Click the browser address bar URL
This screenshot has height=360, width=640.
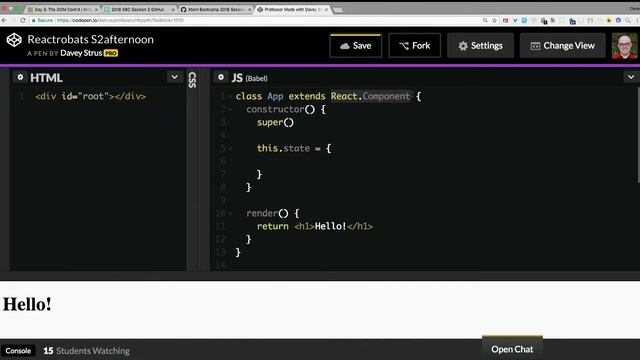[120, 20]
